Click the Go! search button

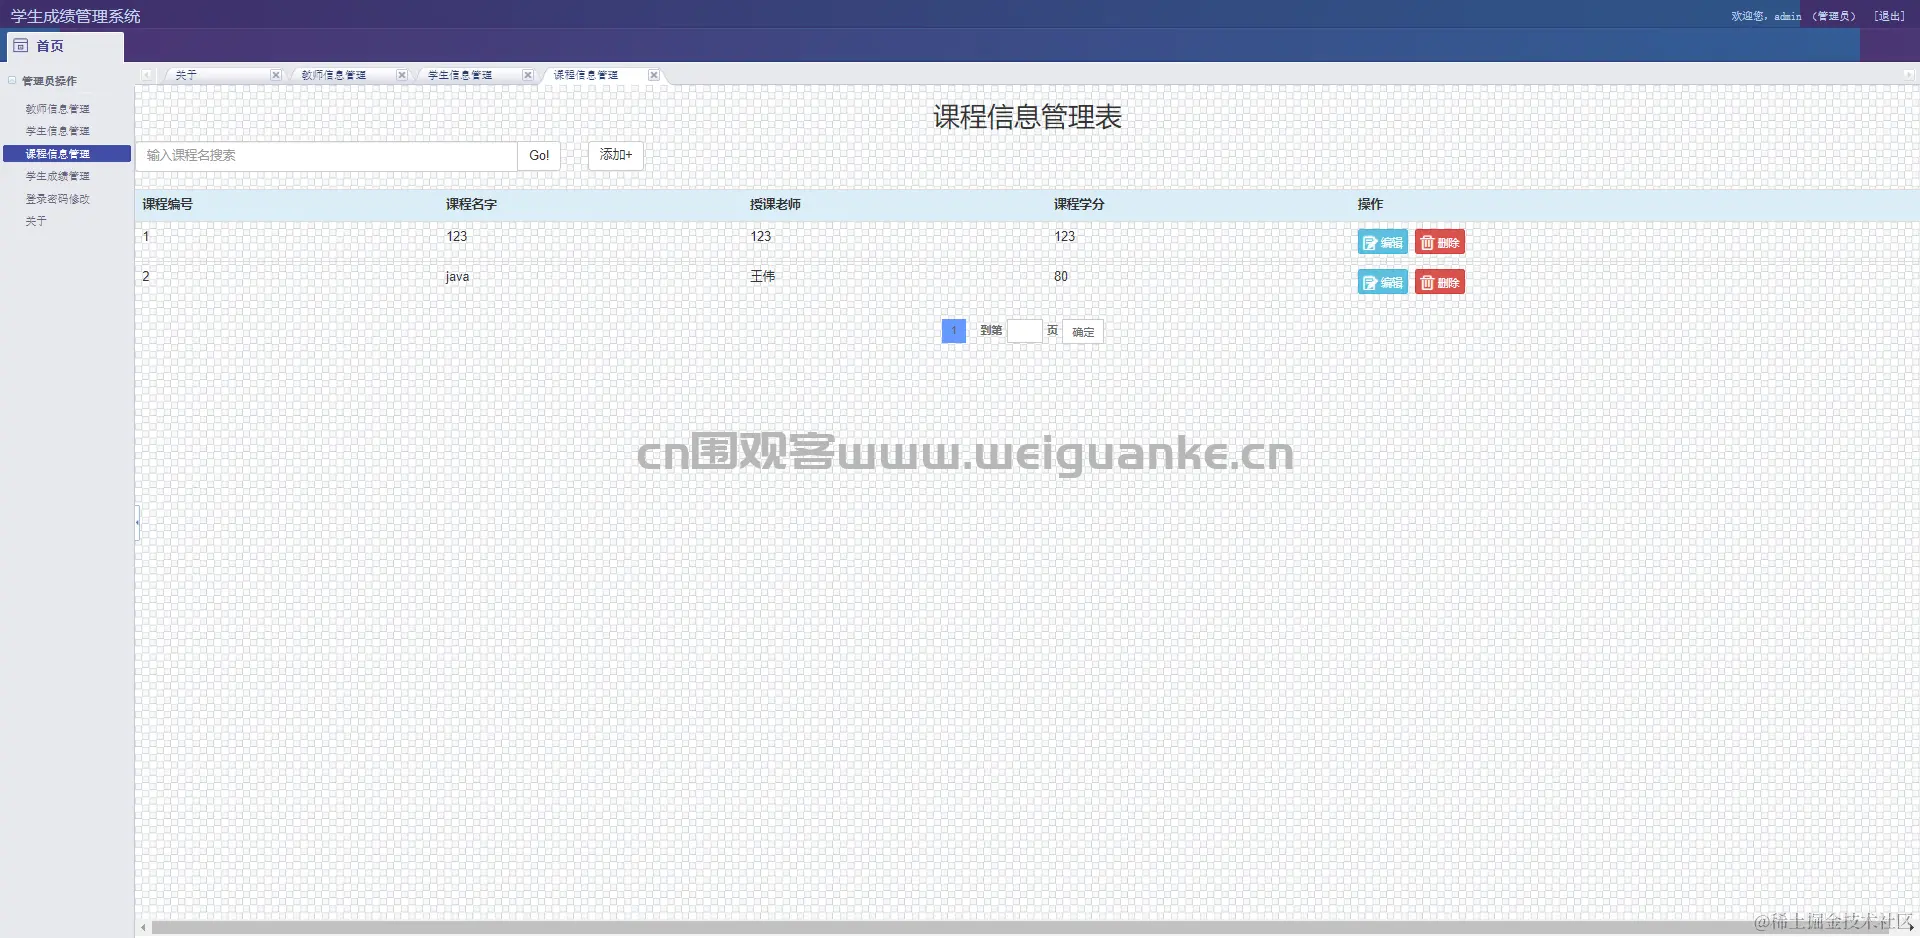(539, 155)
